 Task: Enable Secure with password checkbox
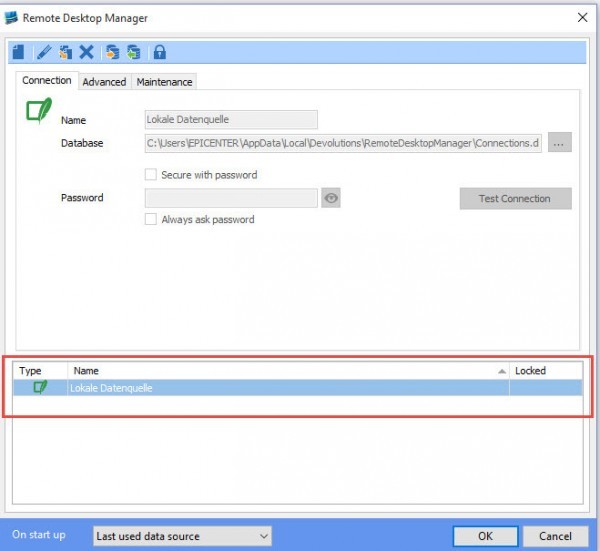[151, 175]
